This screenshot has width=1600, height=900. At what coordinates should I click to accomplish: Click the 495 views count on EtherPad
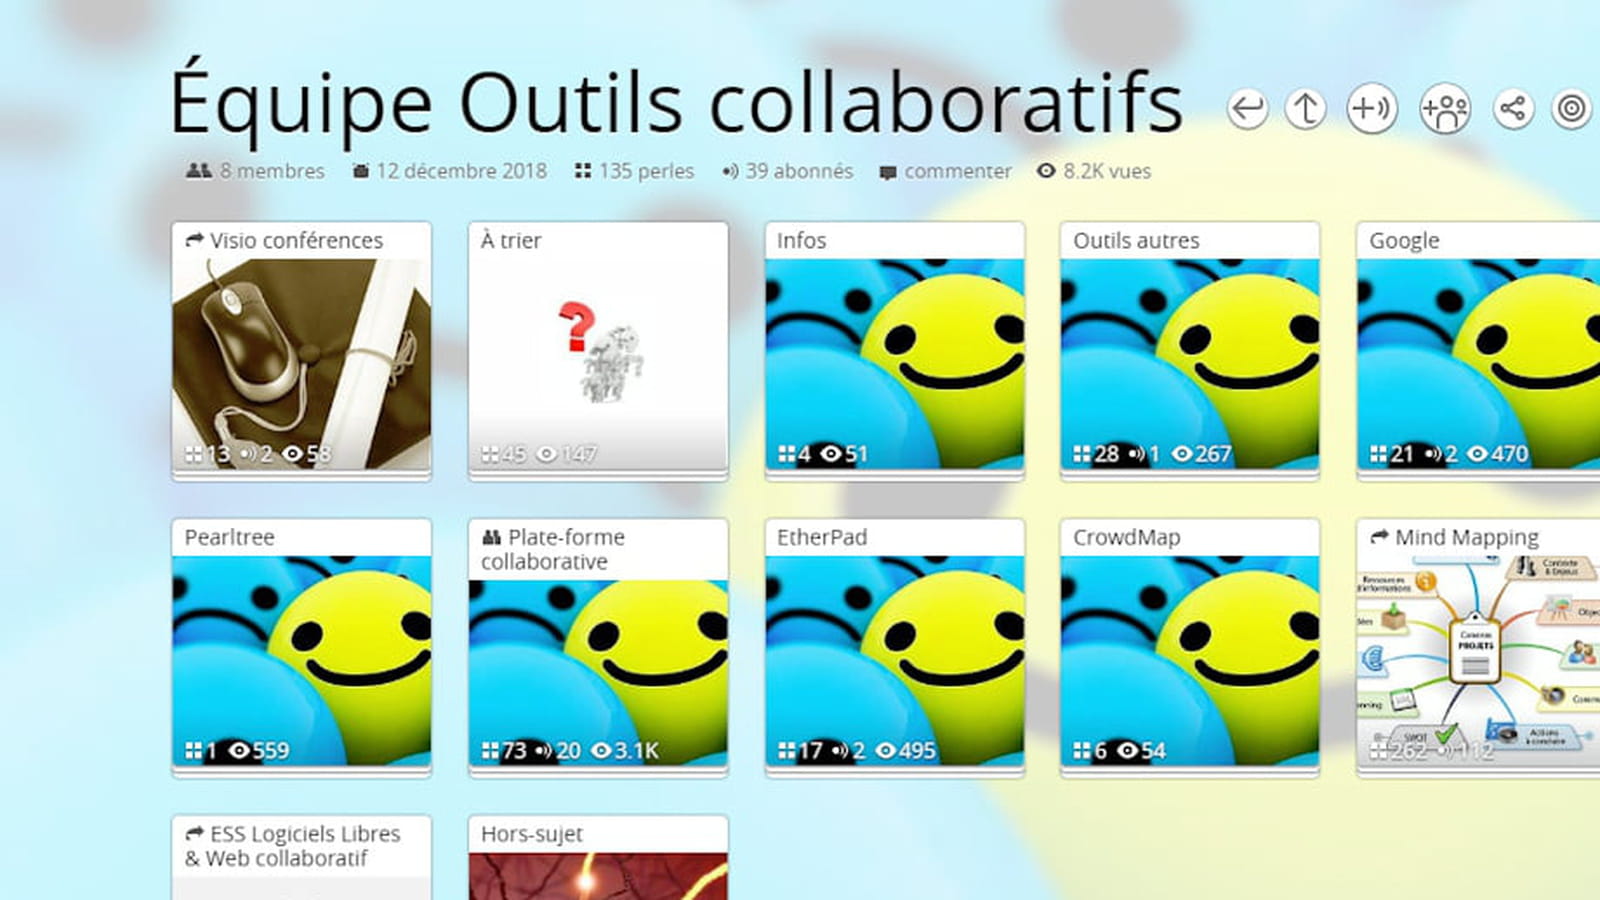tap(917, 750)
